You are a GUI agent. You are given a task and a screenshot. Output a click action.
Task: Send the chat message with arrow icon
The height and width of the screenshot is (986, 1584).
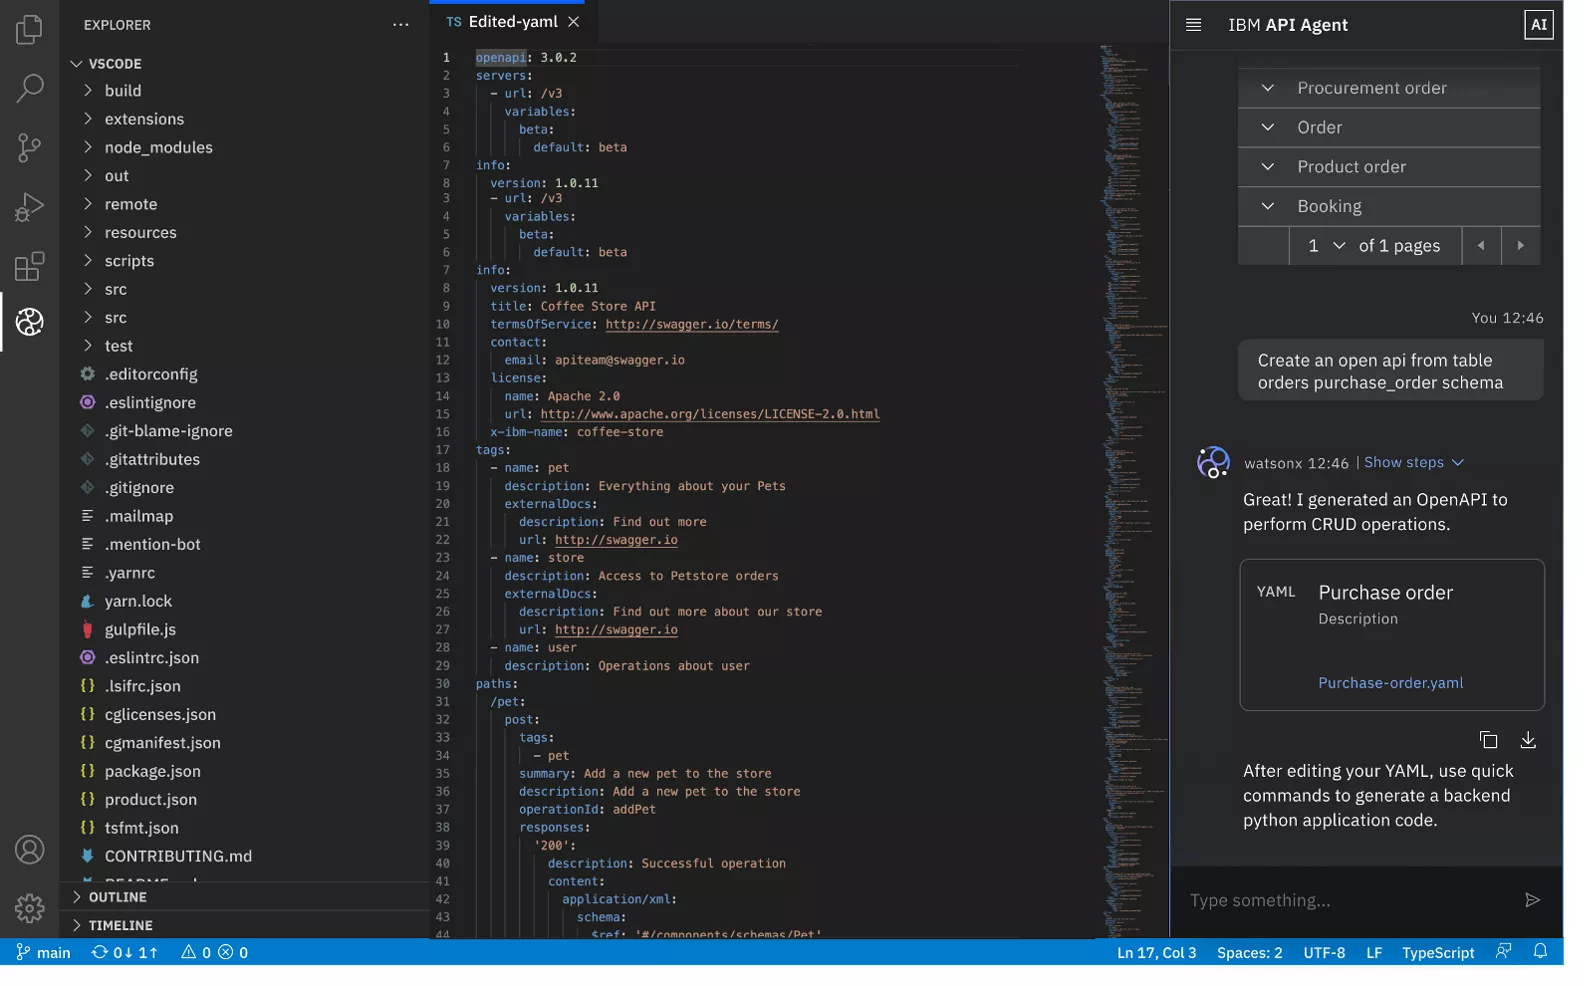(x=1531, y=900)
